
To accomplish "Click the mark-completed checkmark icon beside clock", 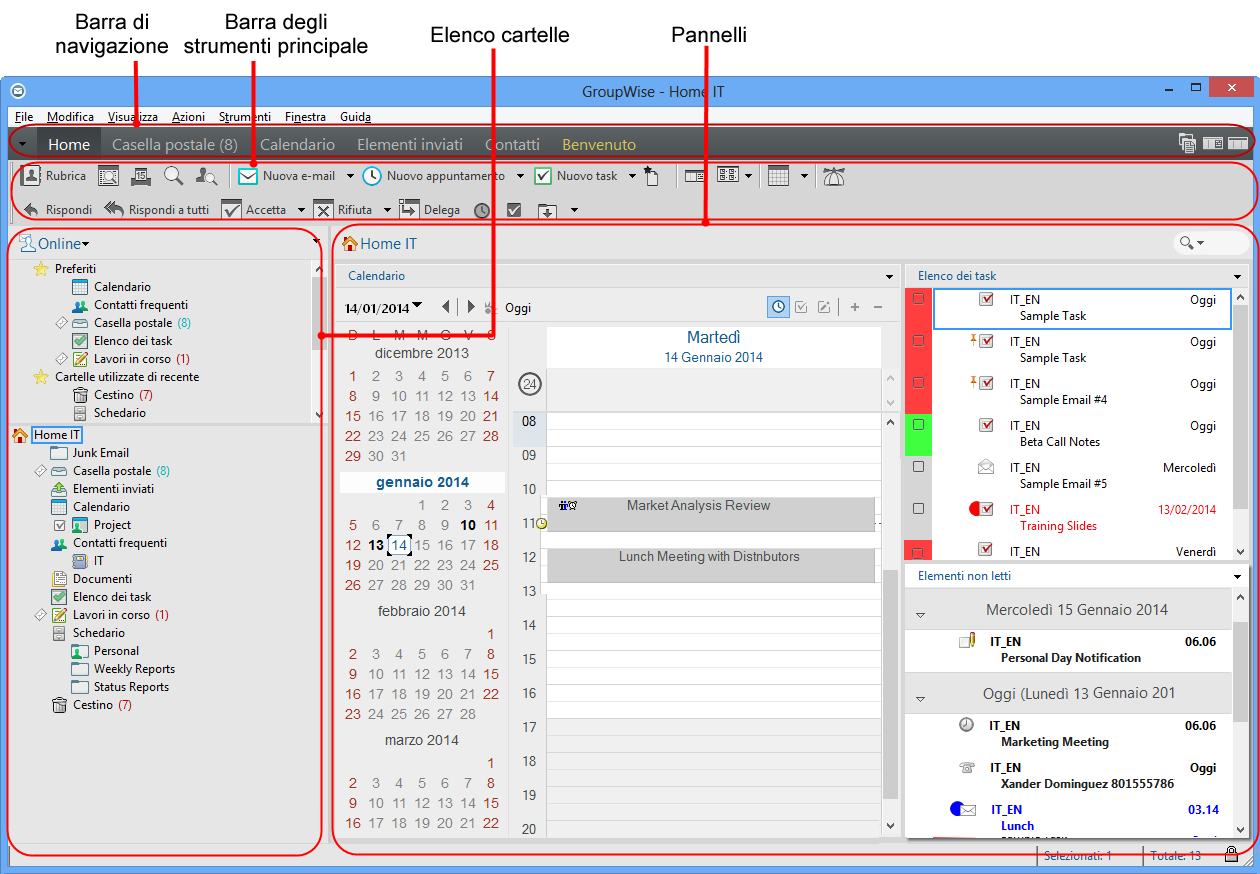I will [x=514, y=210].
